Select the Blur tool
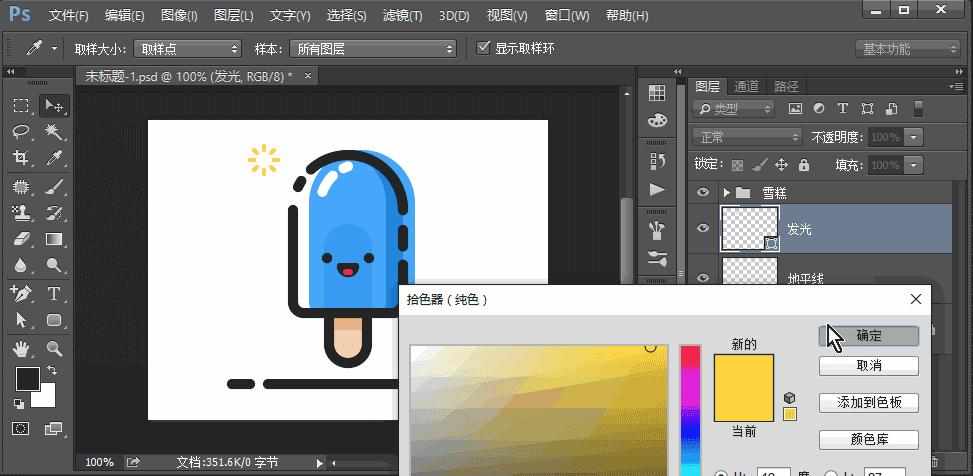This screenshot has height=476, width=973. [22, 265]
